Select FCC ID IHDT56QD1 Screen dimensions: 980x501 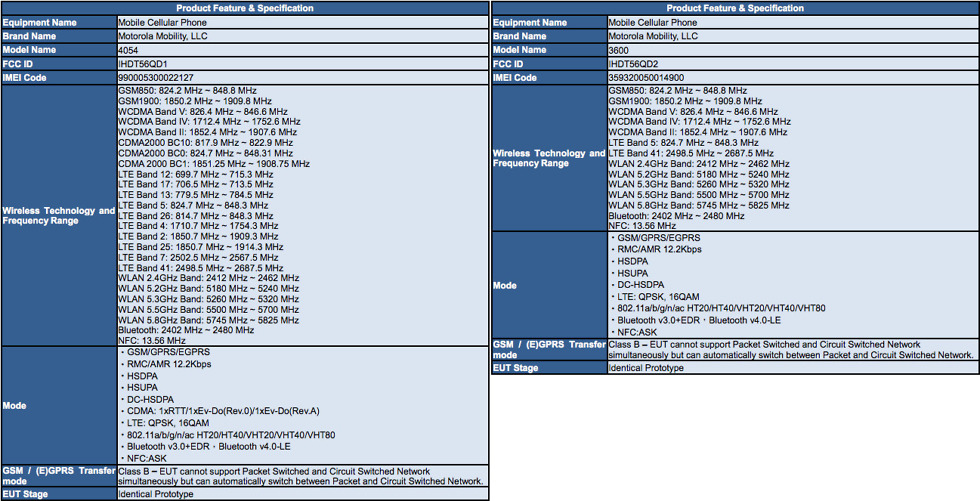point(144,63)
